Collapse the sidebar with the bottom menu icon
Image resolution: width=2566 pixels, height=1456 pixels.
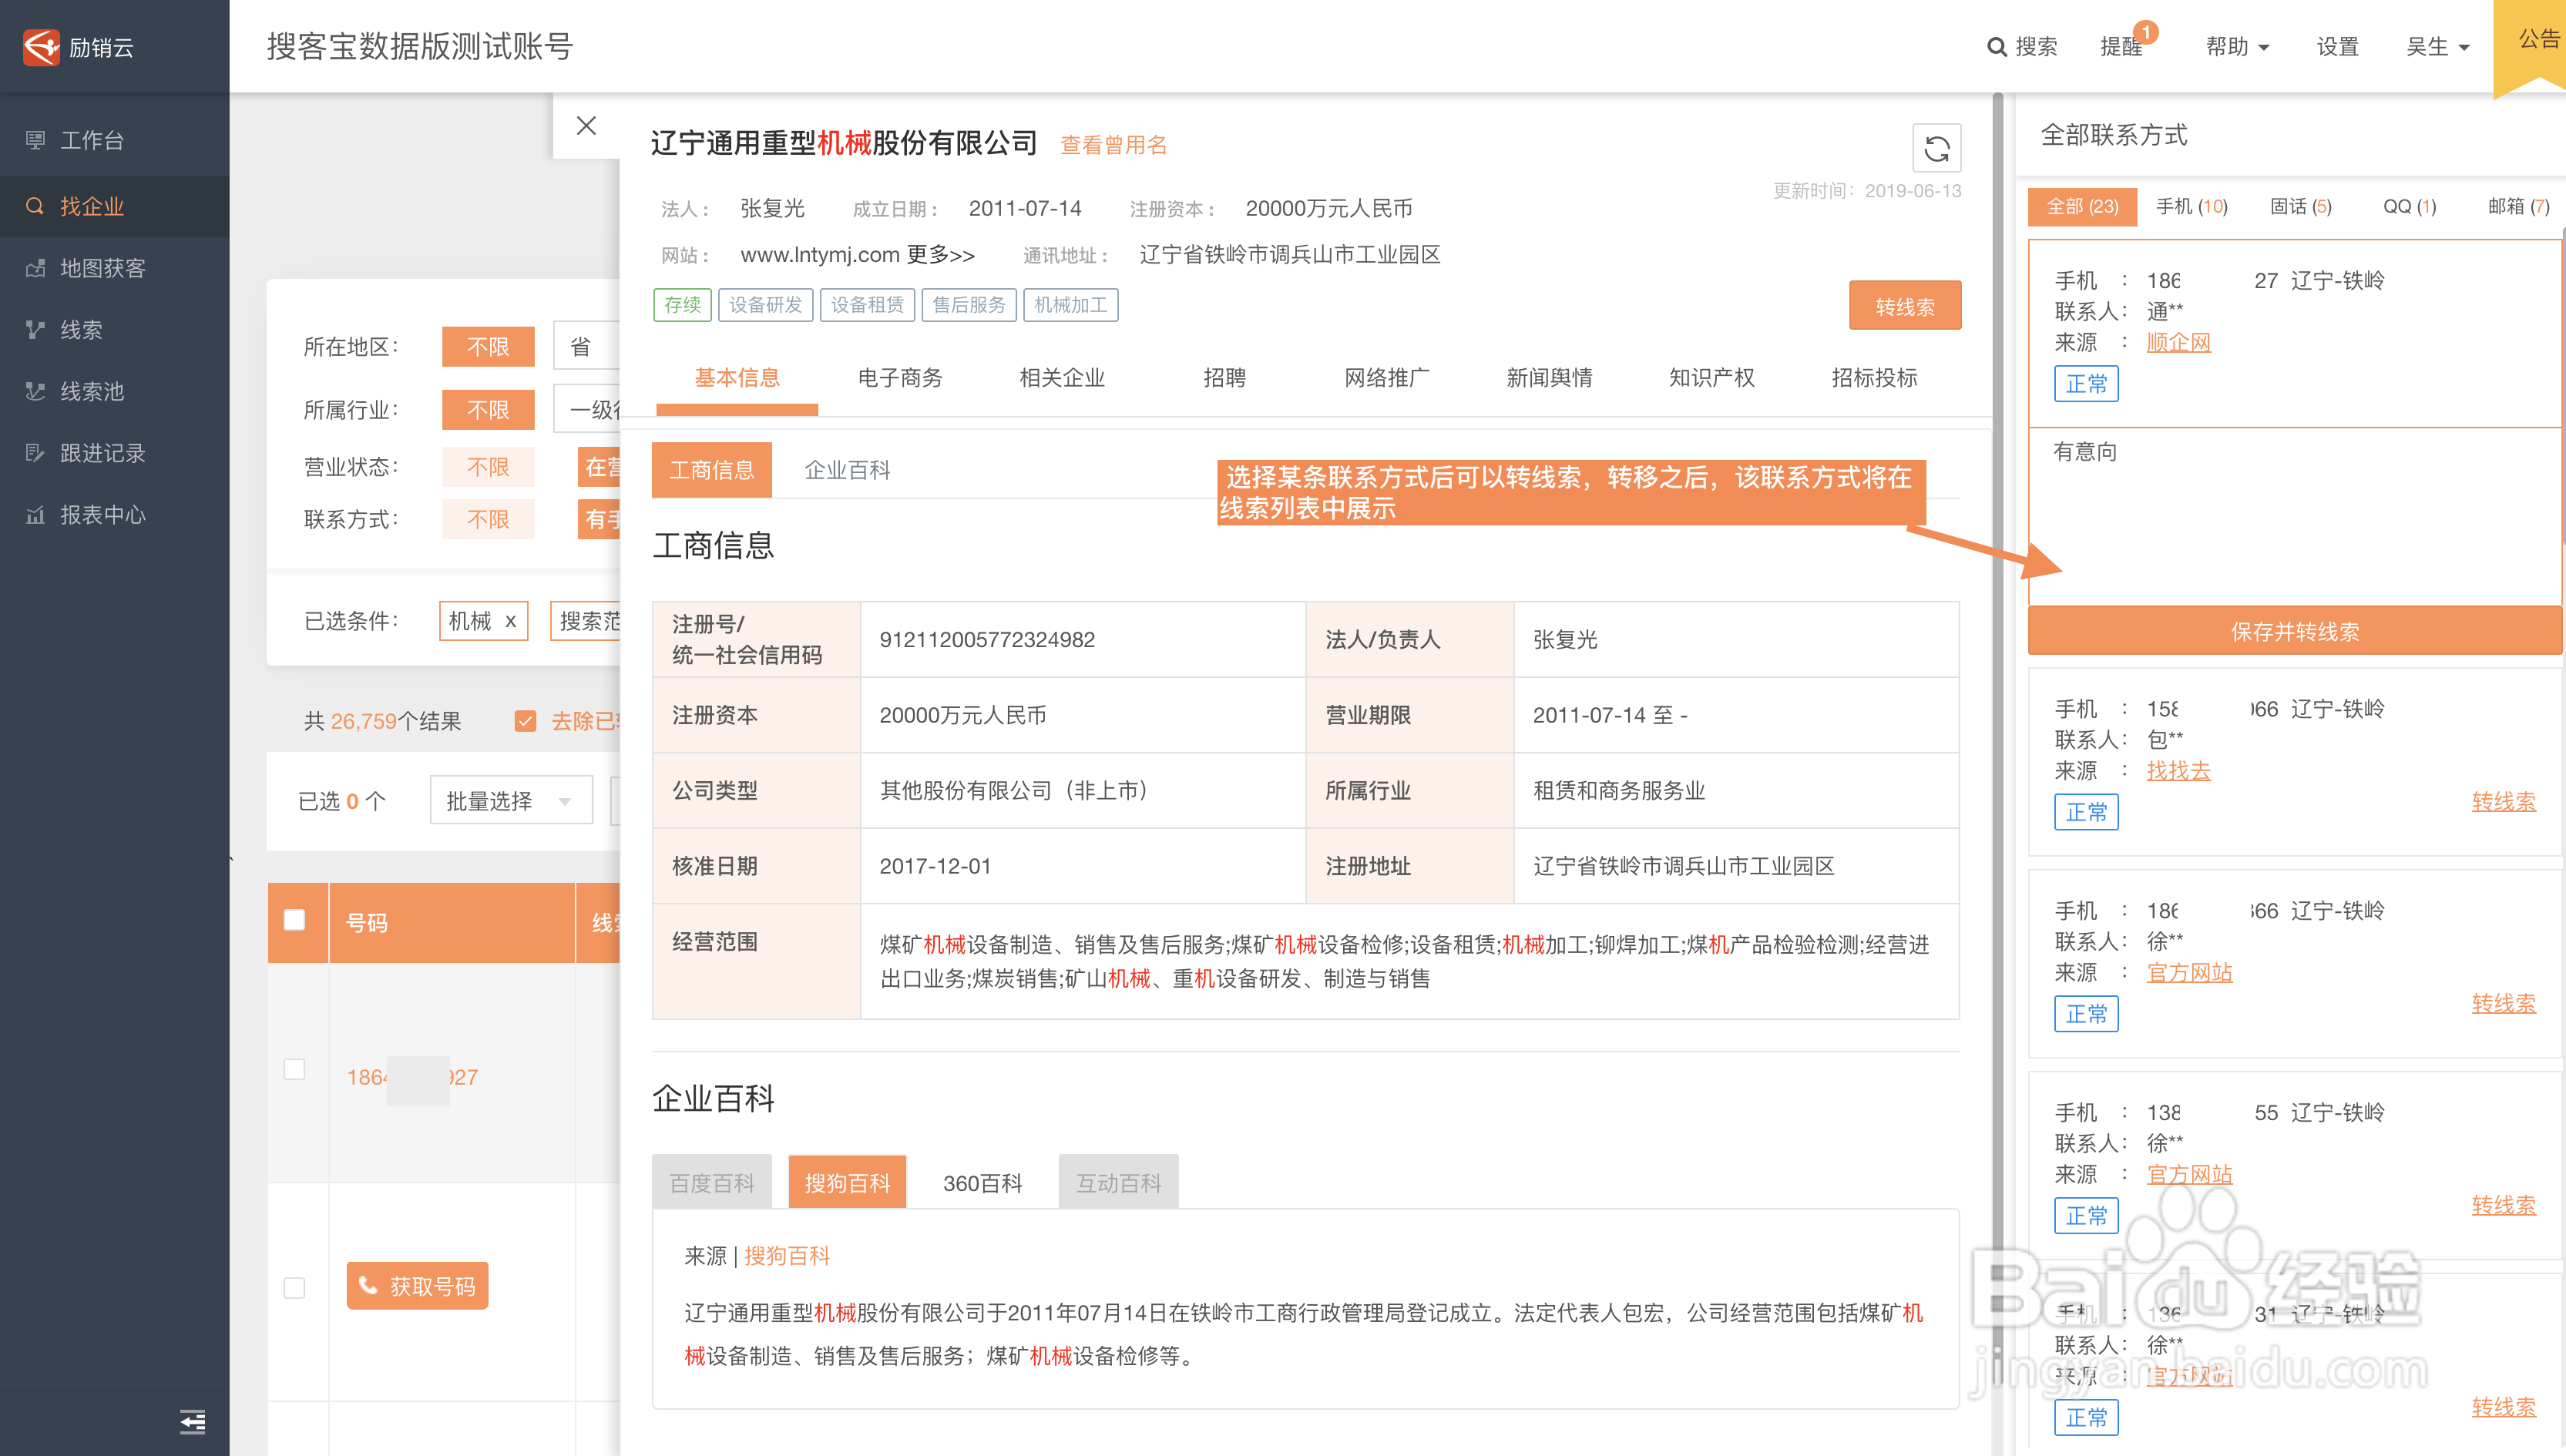point(193,1421)
